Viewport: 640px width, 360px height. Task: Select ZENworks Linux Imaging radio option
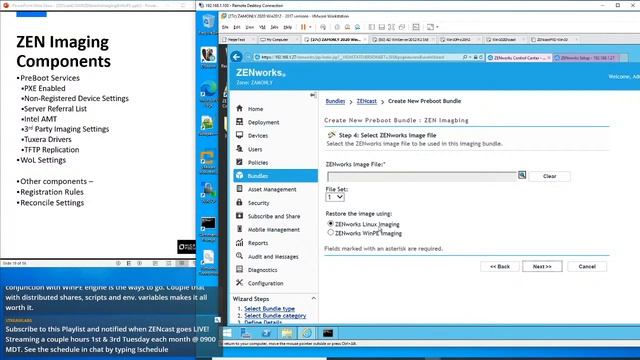coord(331,224)
